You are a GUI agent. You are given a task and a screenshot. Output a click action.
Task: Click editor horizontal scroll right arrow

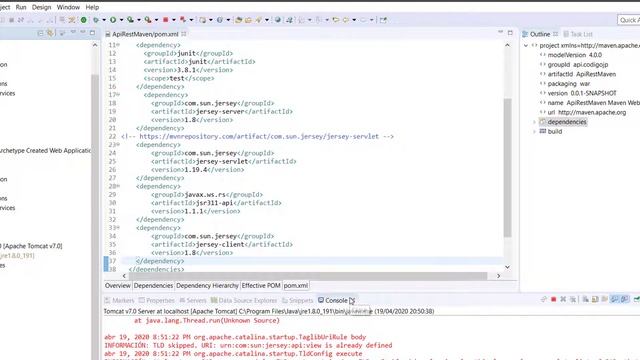click(x=498, y=276)
